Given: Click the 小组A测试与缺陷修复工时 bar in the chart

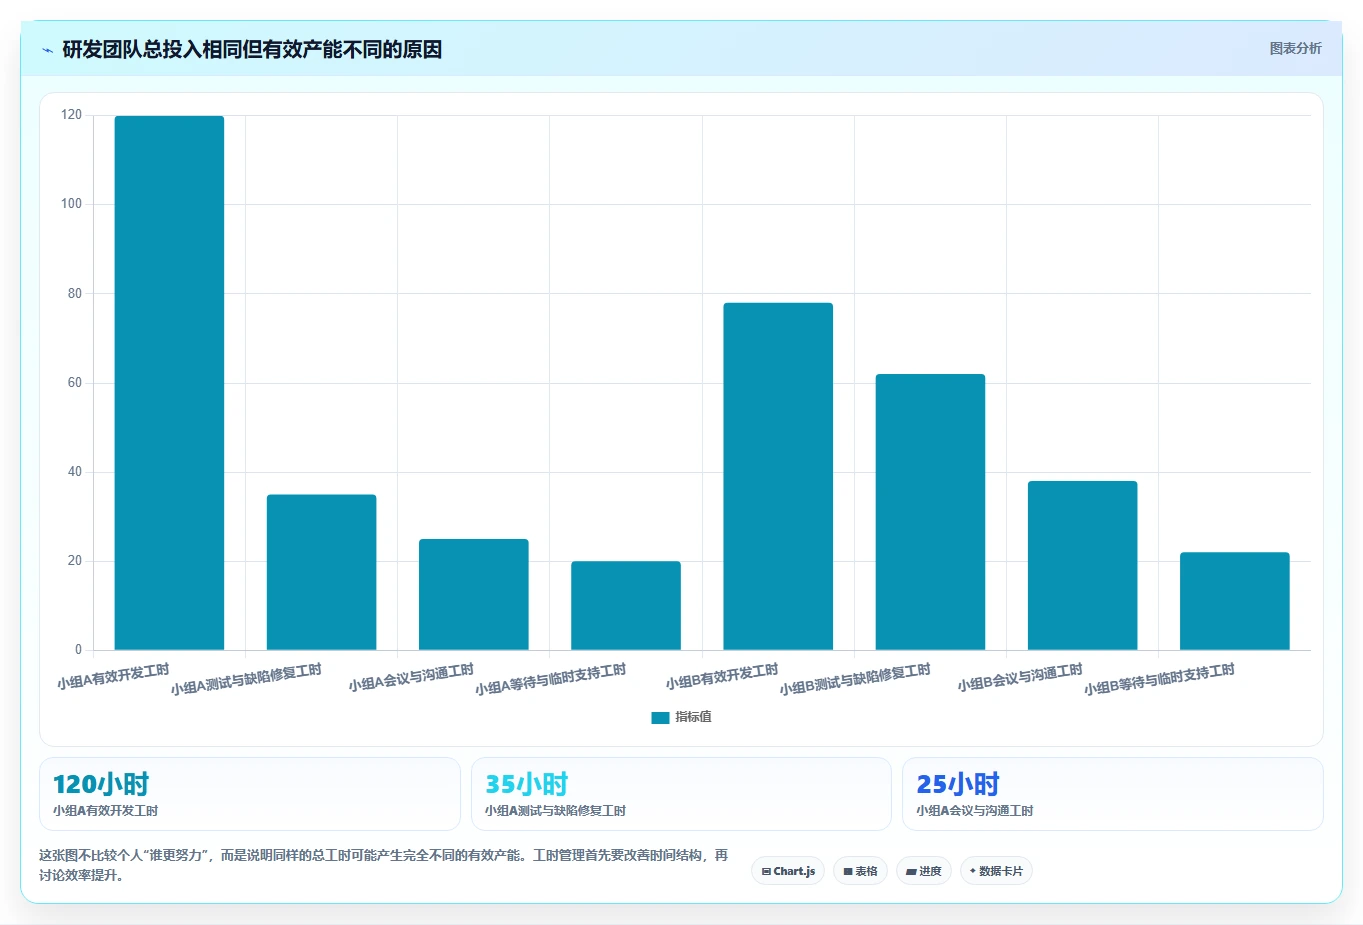Looking at the screenshot, I should 321,572.
